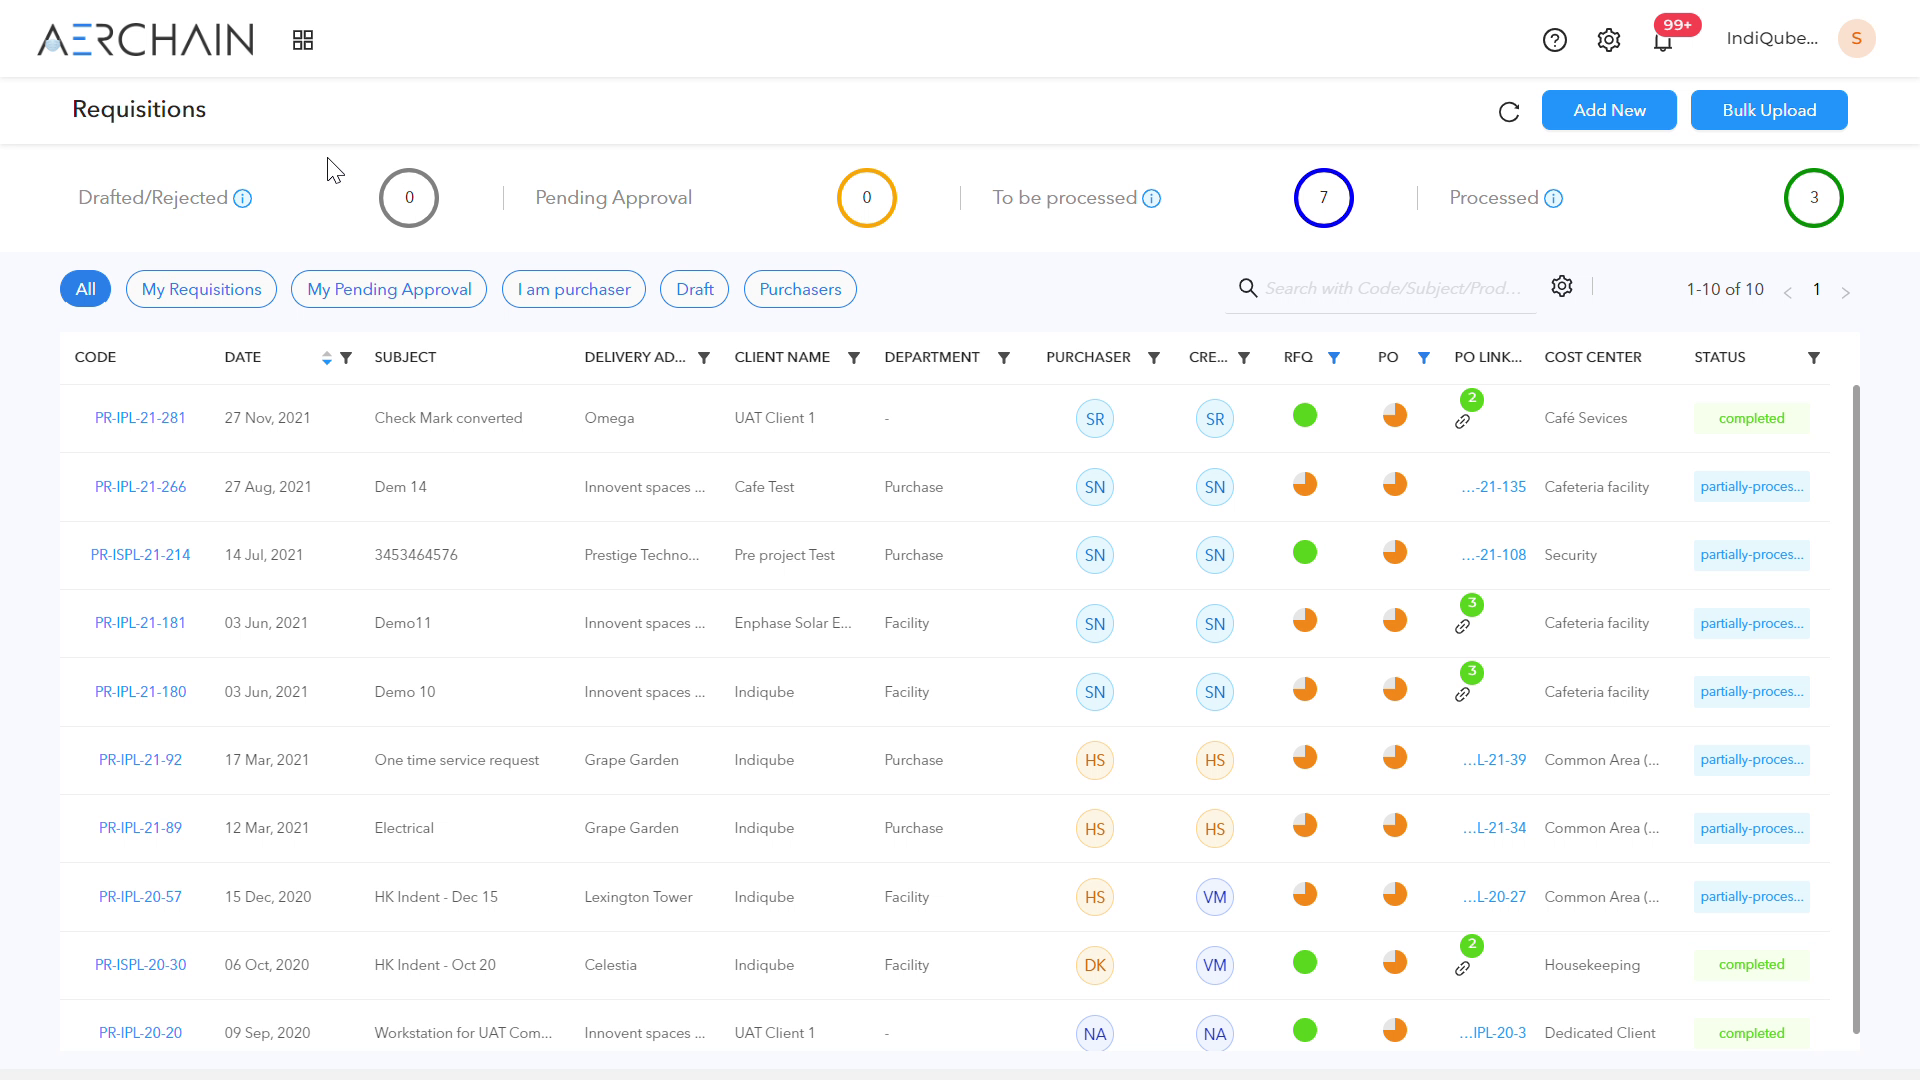Screen dimensions: 1920x1080
Task: Toggle the Draft filter pill
Action: 694,289
